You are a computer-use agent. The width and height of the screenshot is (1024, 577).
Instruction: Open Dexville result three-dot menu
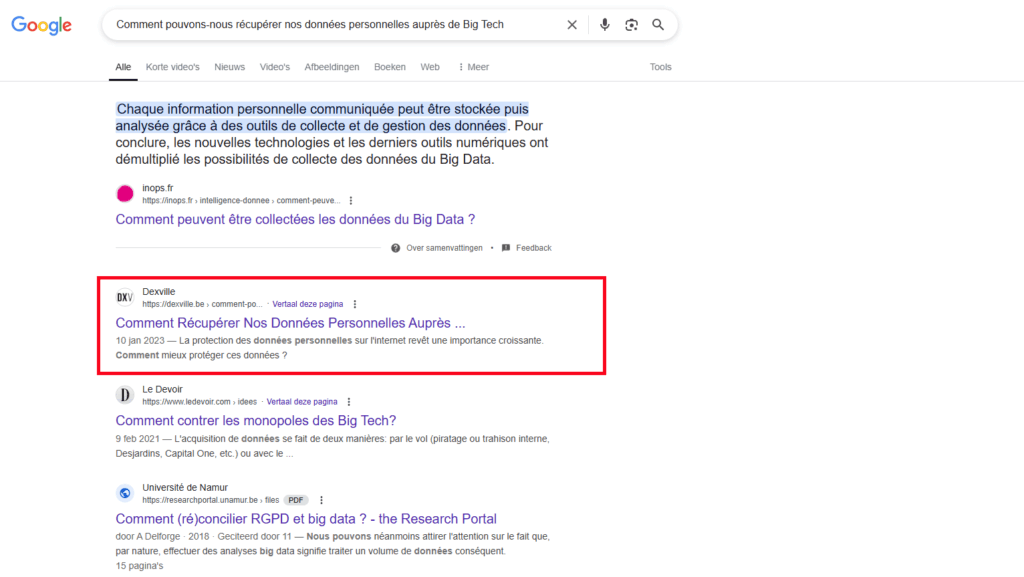click(x=355, y=304)
